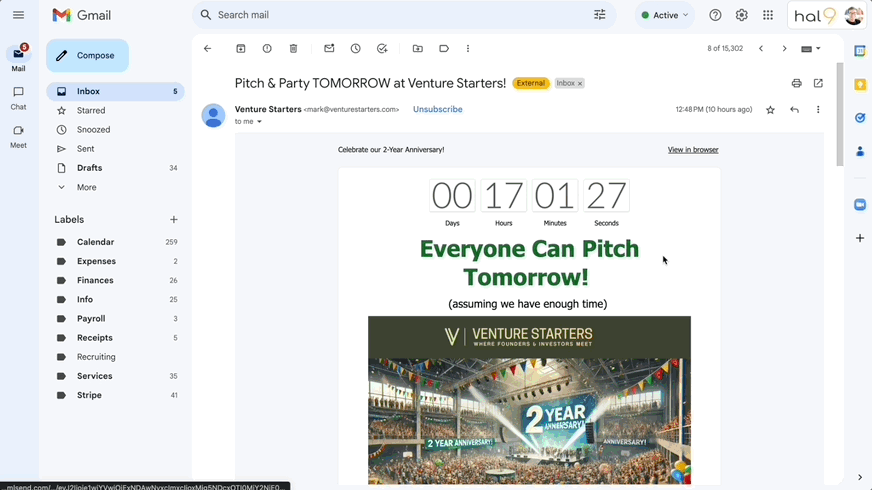Click the Compose button
Screen dimensions: 872x490
click(87, 56)
